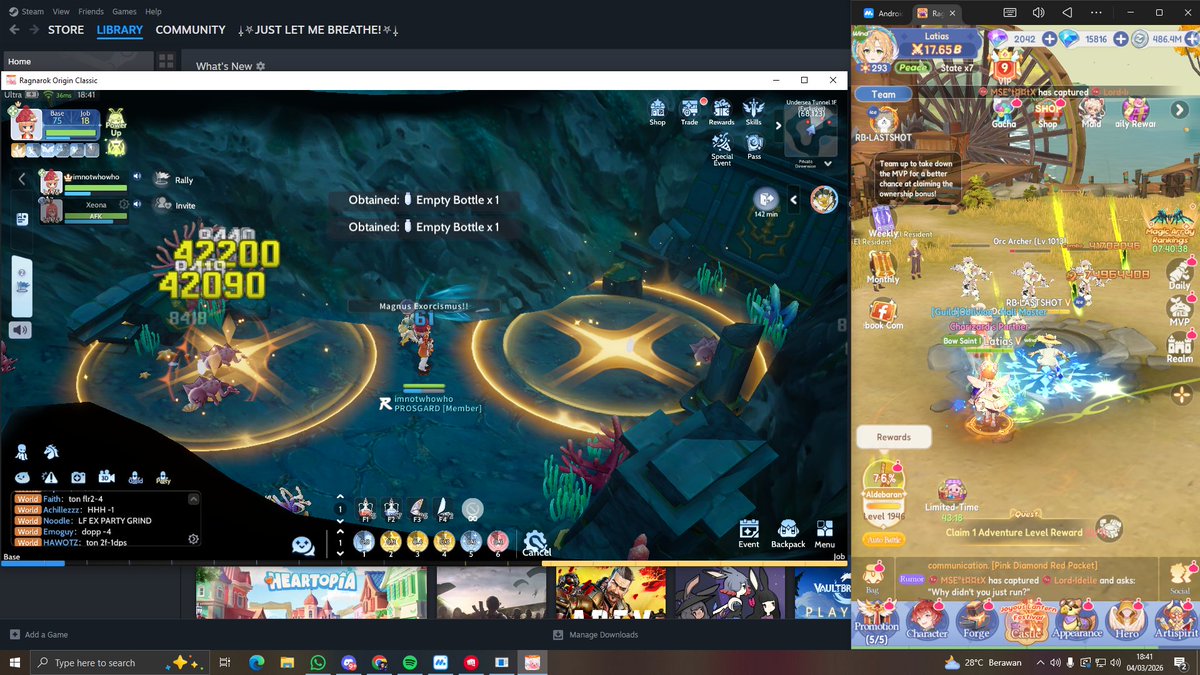Open emulator more options three dots
Image resolution: width=1200 pixels, height=675 pixels.
1096,12
